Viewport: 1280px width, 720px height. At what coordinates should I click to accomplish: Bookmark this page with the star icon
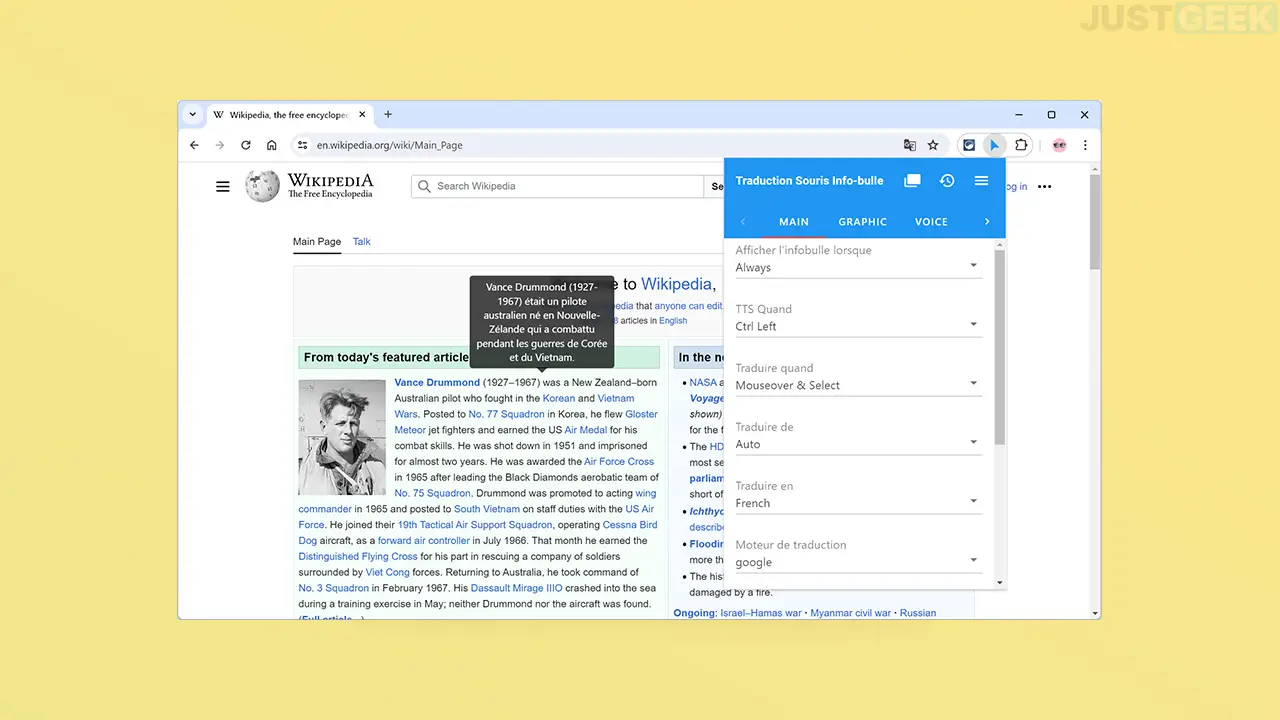coord(933,145)
